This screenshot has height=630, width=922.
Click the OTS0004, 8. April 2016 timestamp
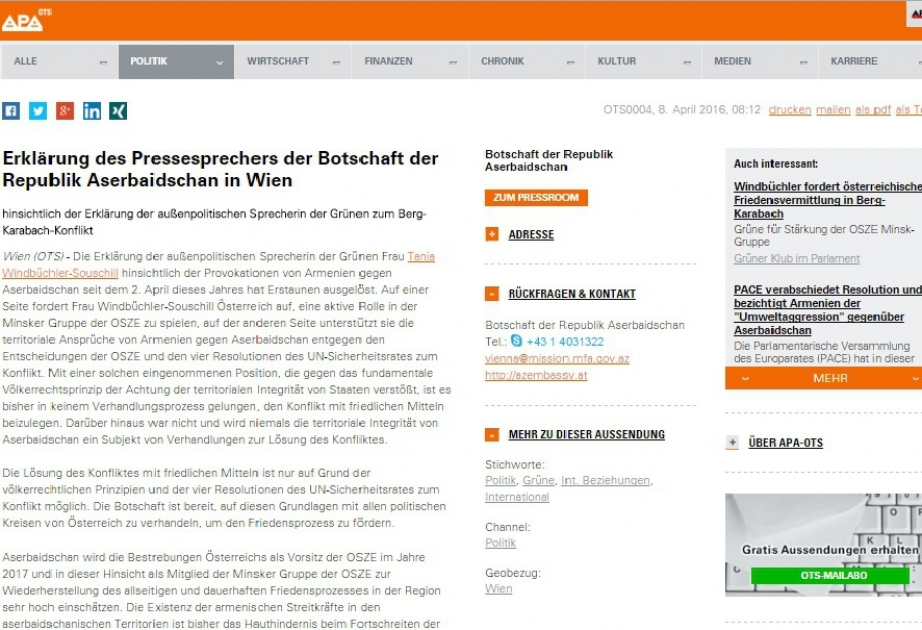[682, 109]
